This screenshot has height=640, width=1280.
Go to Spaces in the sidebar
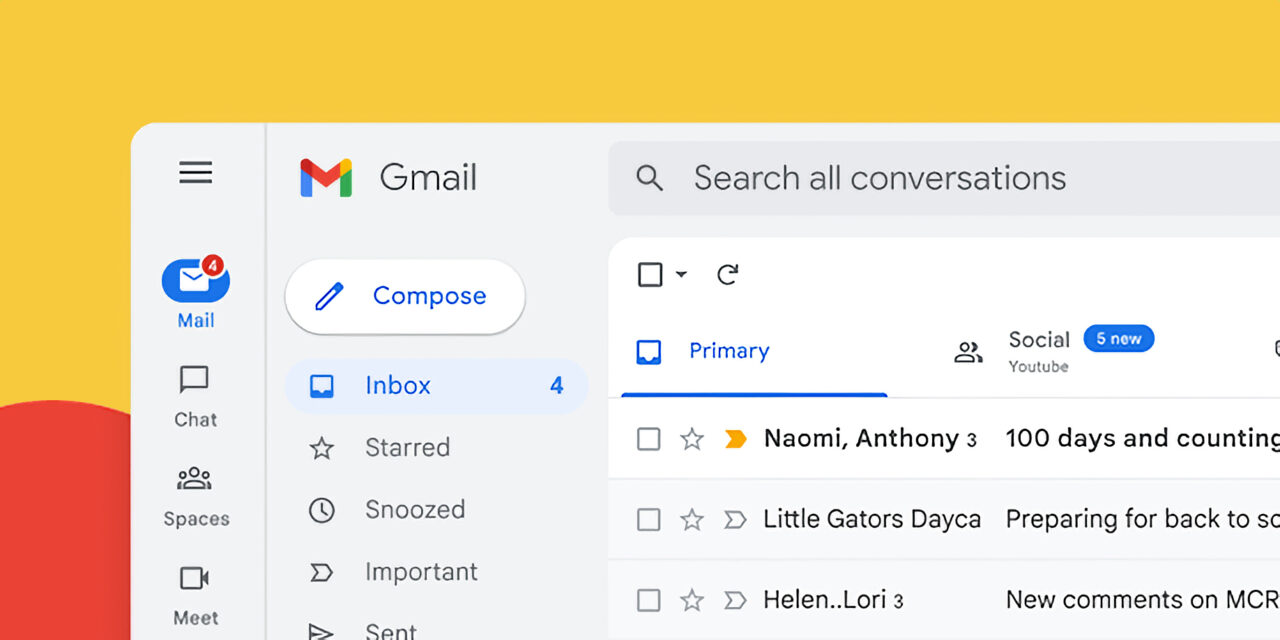[x=195, y=480]
